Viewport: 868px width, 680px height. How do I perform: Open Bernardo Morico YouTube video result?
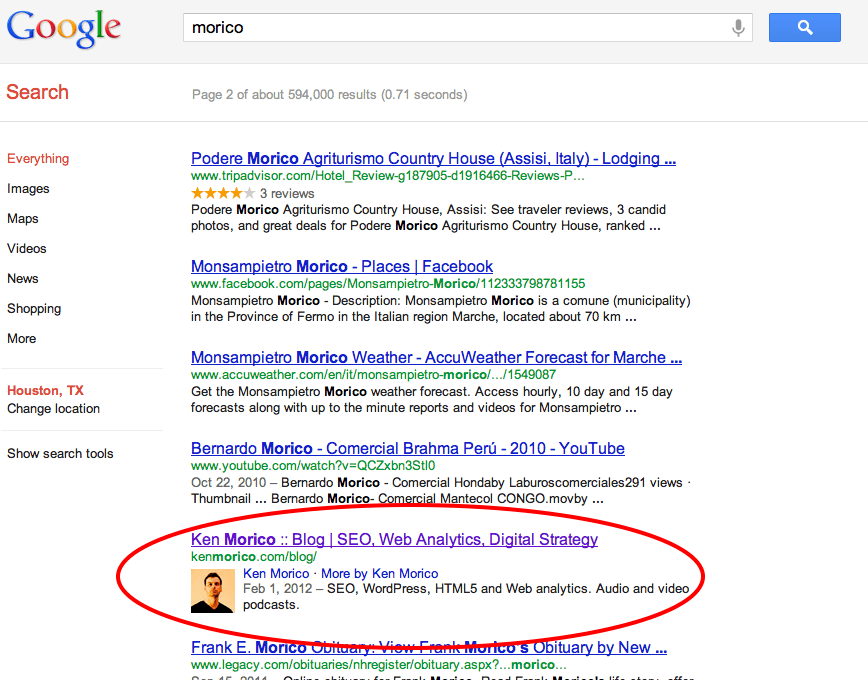coord(407,449)
